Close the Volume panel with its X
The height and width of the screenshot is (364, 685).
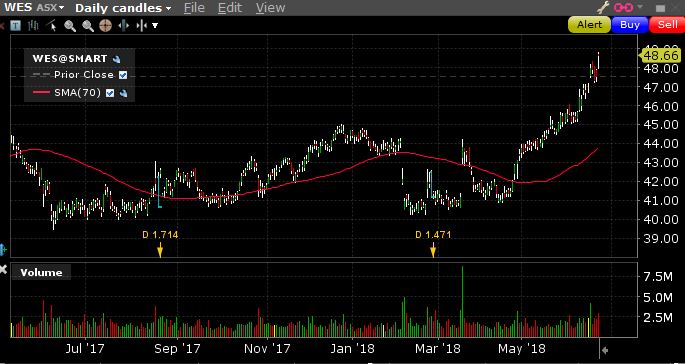pos(3,269)
